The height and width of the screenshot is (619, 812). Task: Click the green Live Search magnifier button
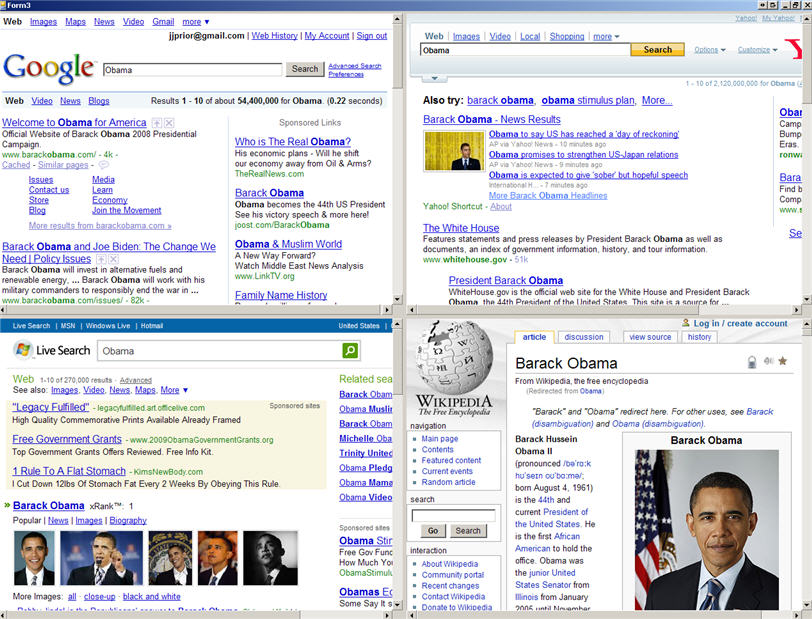click(350, 351)
